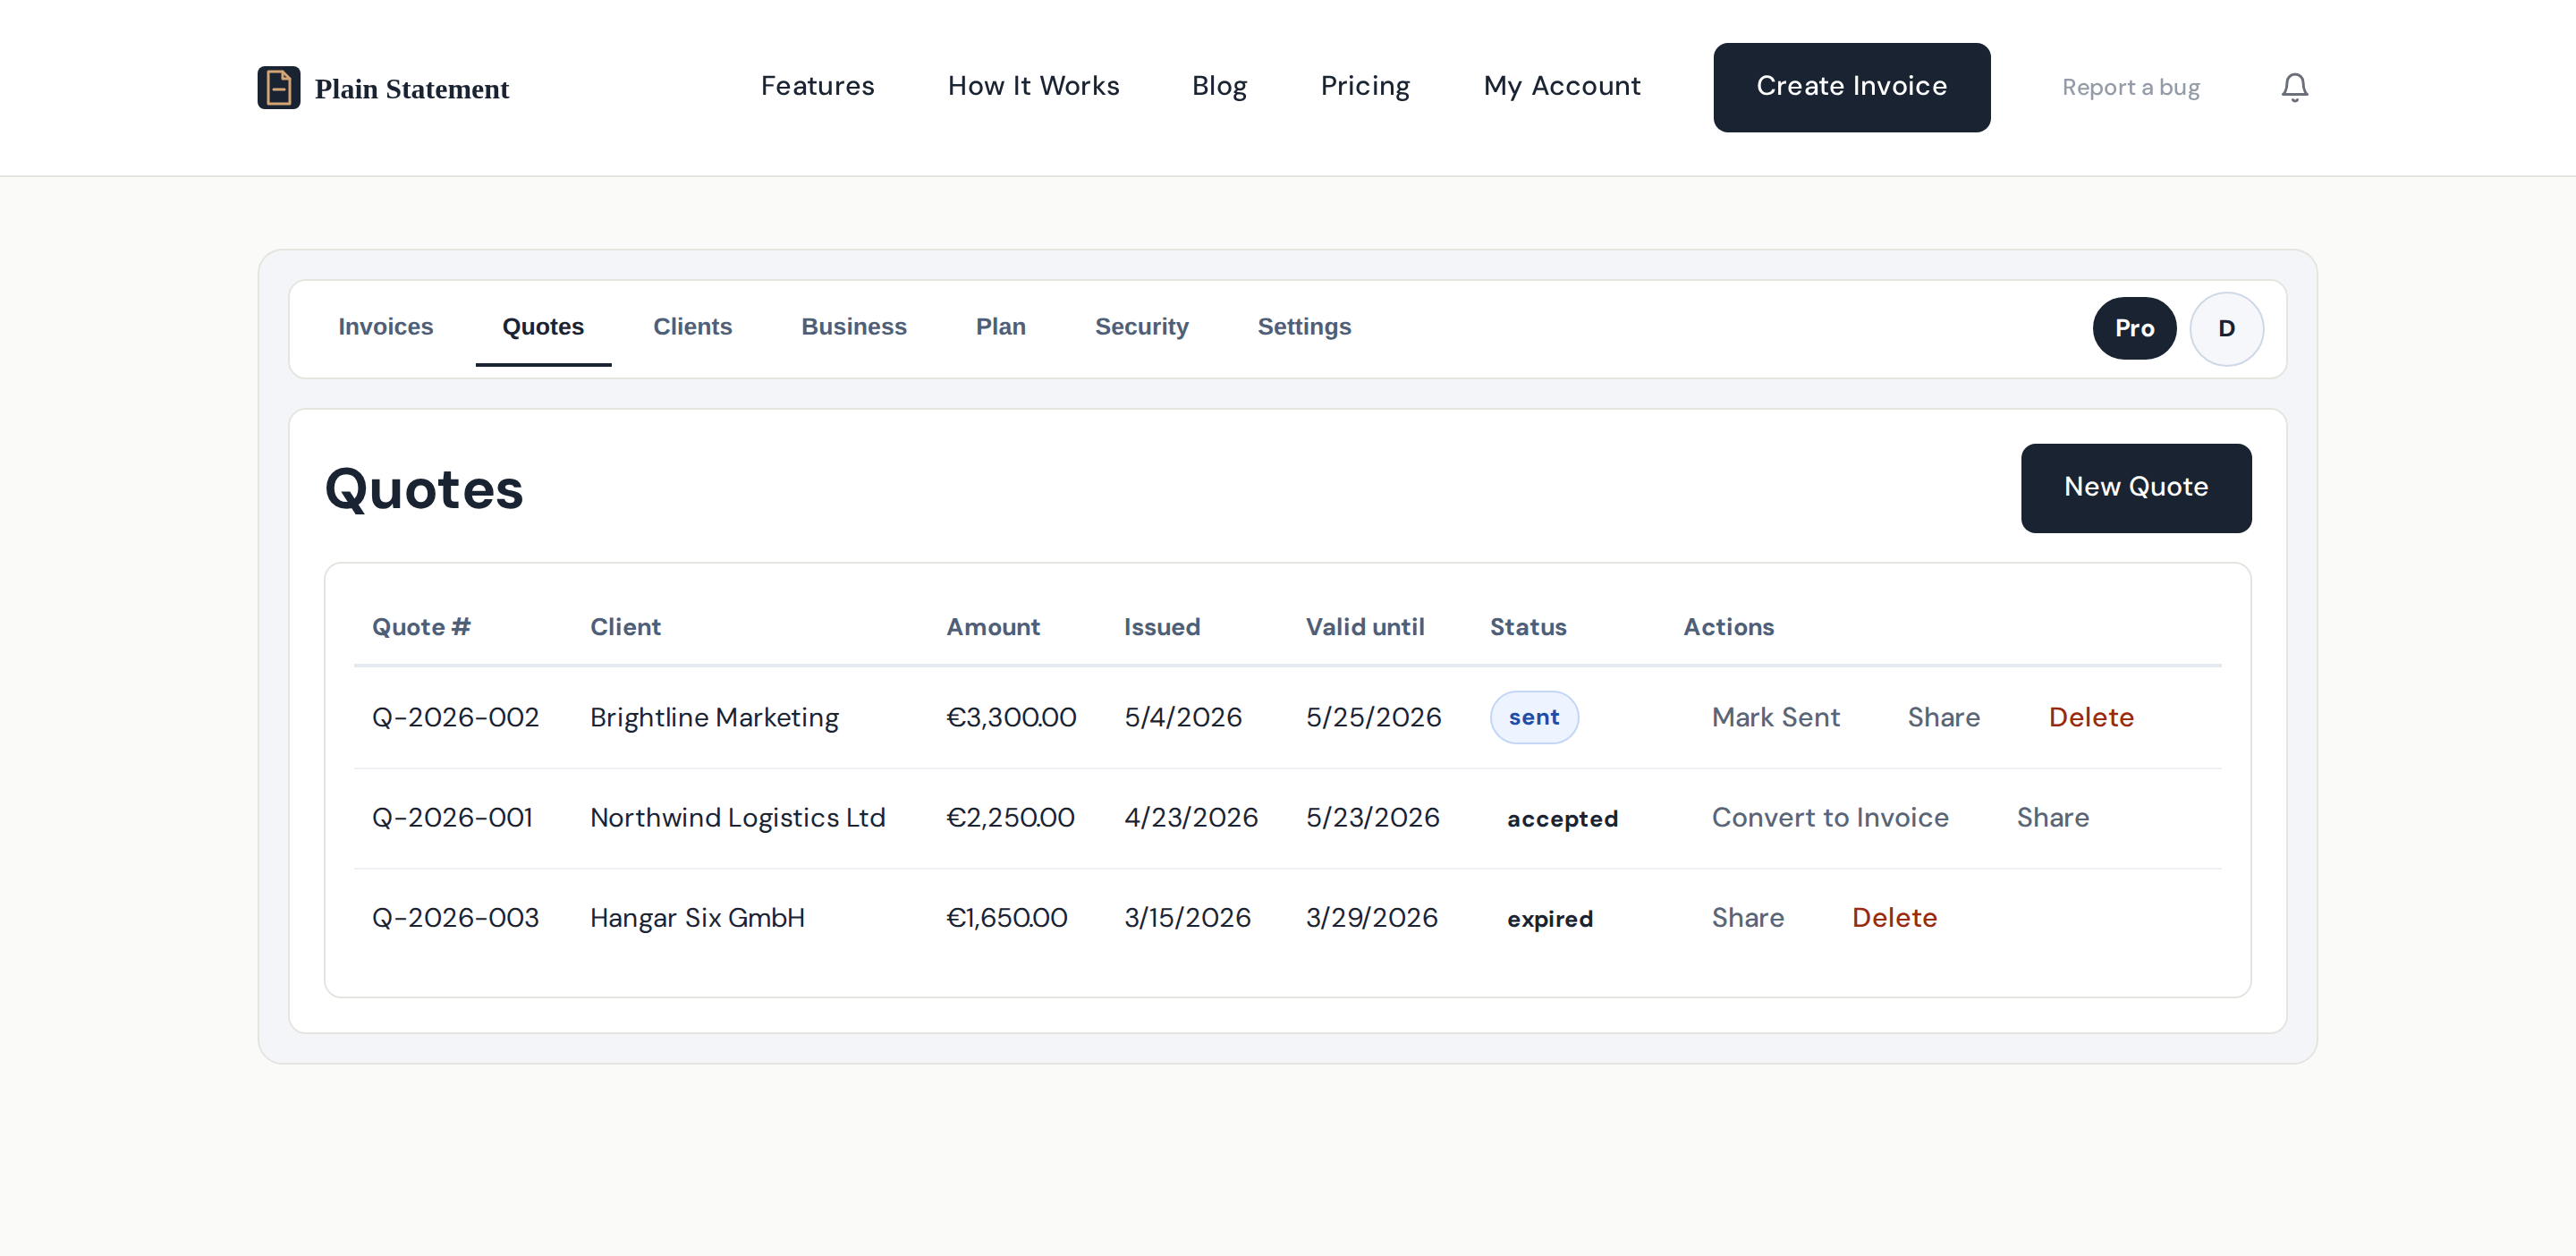Click the Quotes page heading
Image resolution: width=2576 pixels, height=1256 pixels.
click(x=424, y=489)
